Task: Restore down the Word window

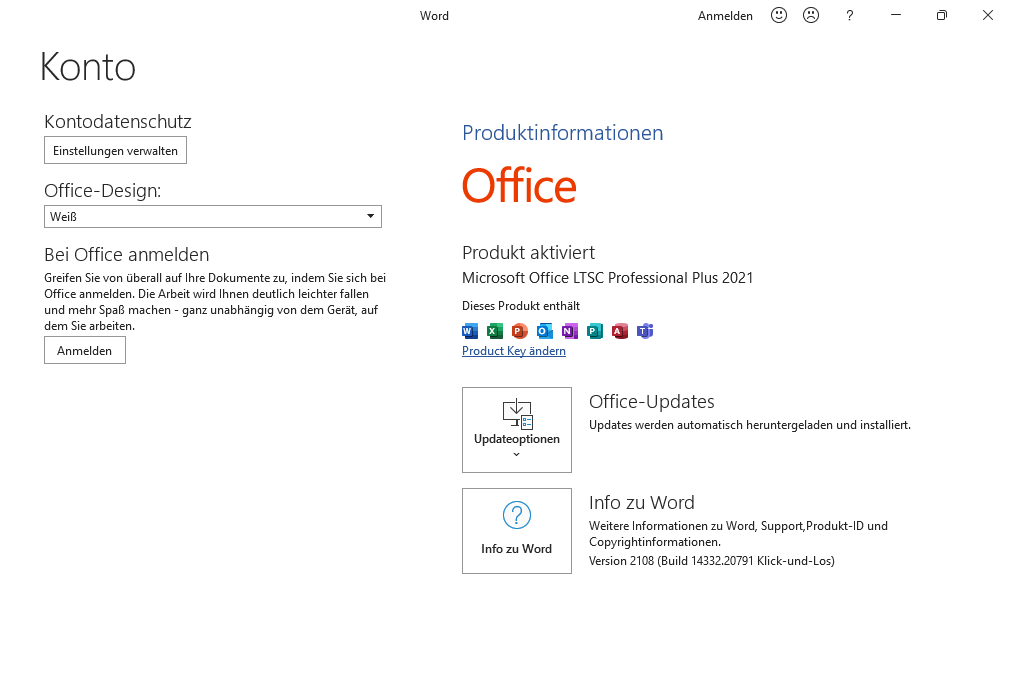Action: (942, 15)
